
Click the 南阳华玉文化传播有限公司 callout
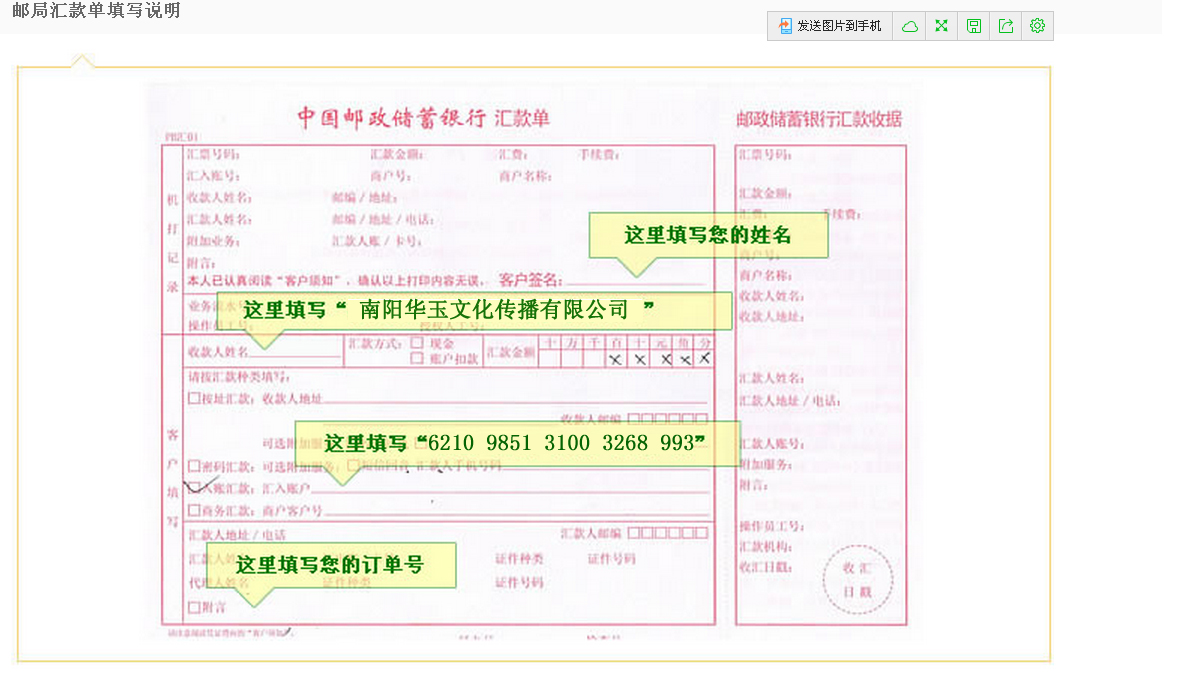point(474,310)
